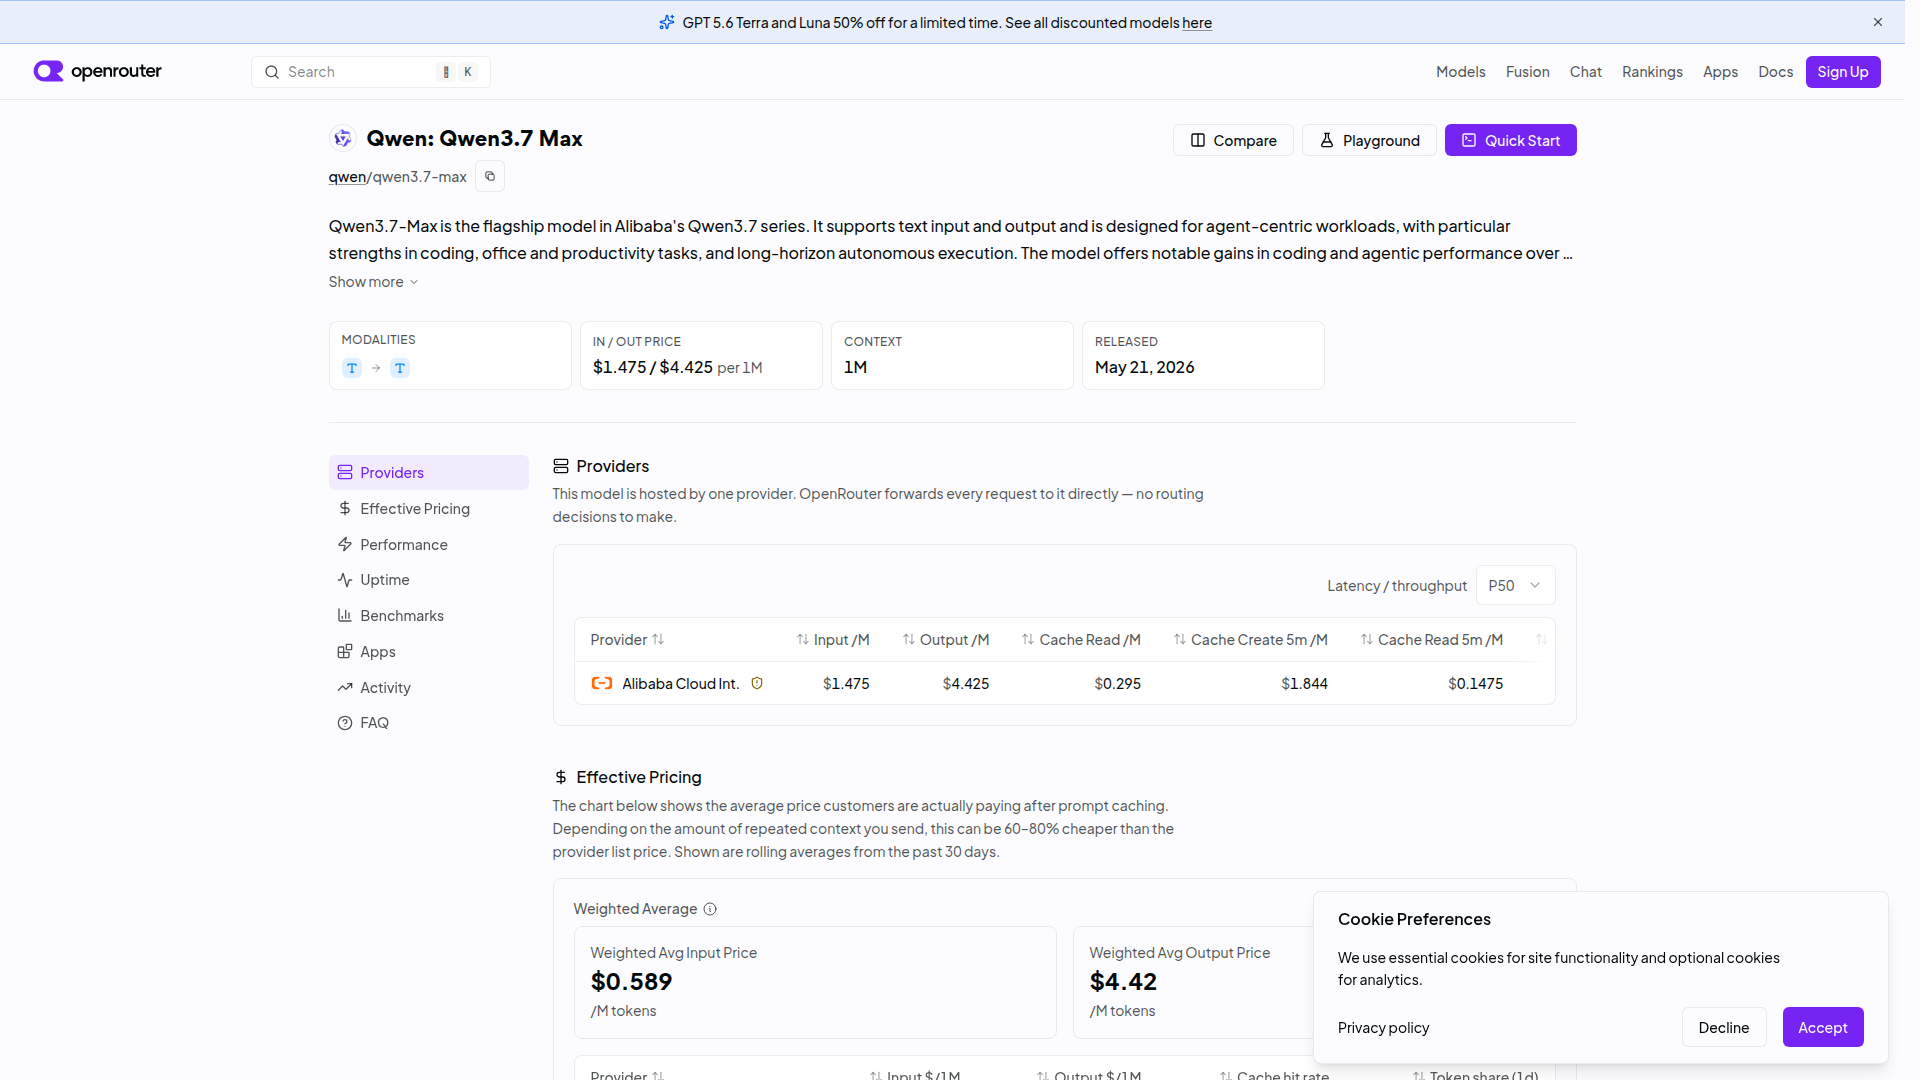The width and height of the screenshot is (1920, 1080).
Task: Click the $1.475 / $4.425 price value
Action: click(x=652, y=367)
